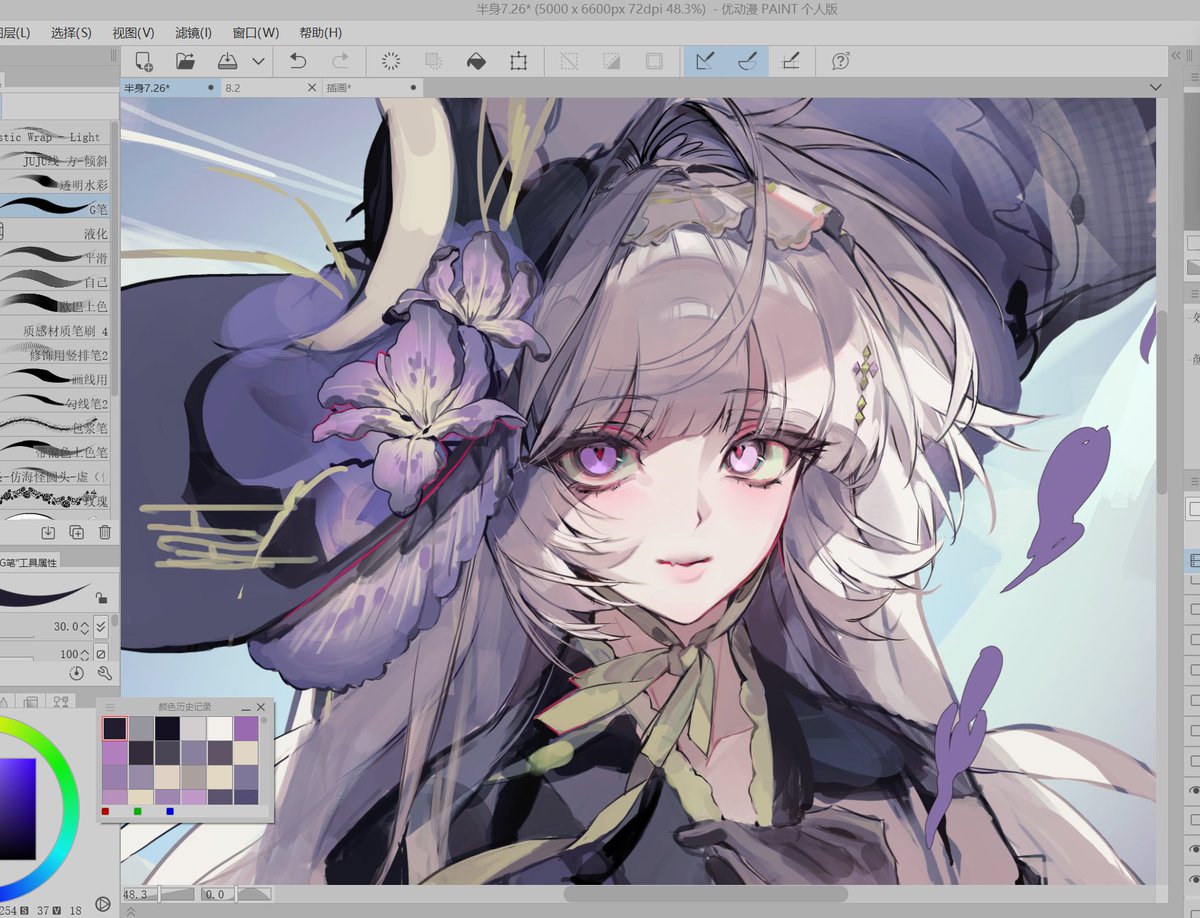1200x918 pixels.
Task: Open the G笔 工具属性 panel tab
Action: coord(30,561)
